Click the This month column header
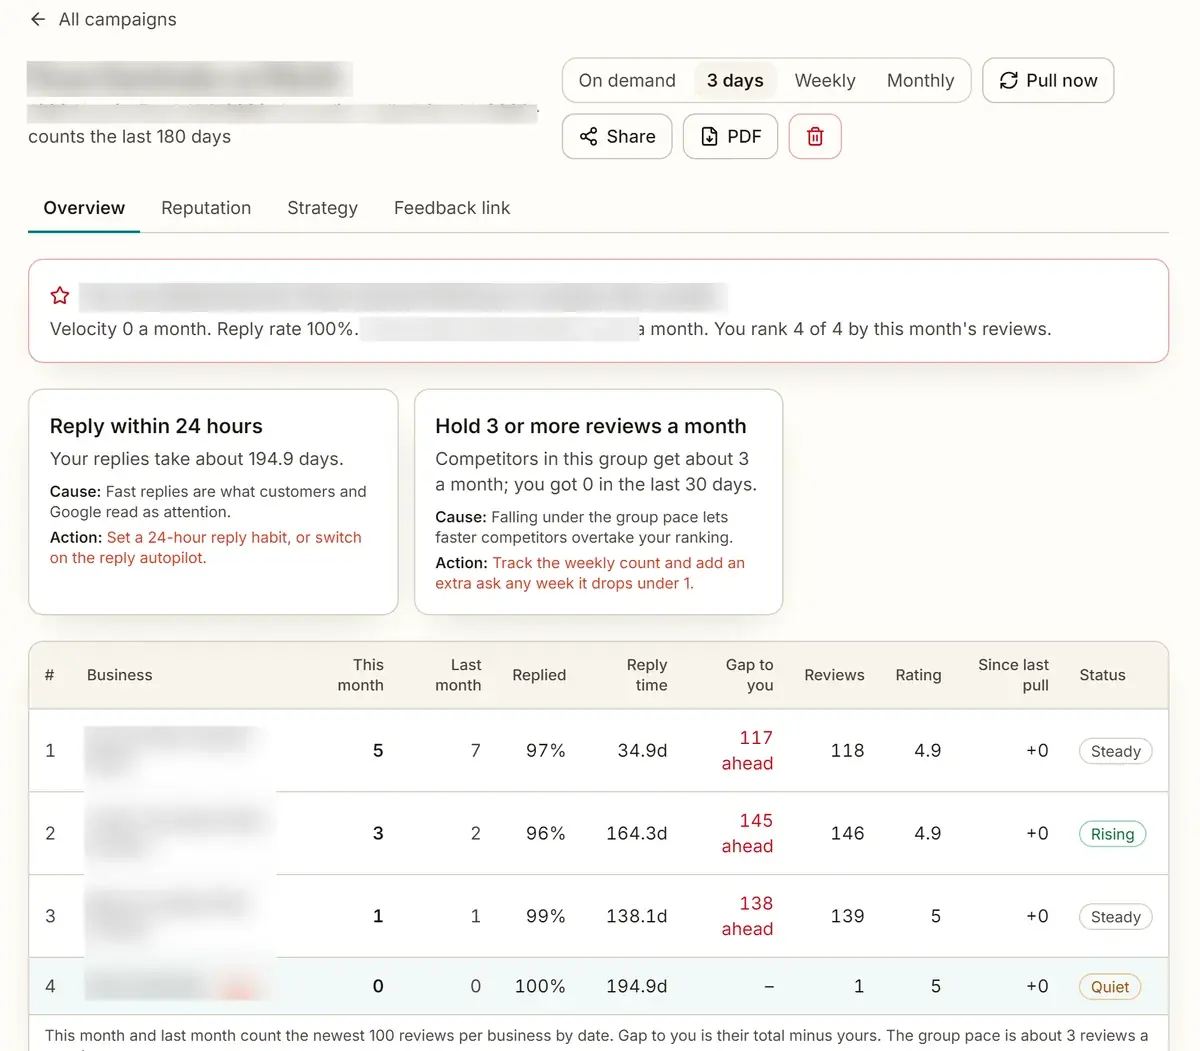The height and width of the screenshot is (1051, 1200). point(361,675)
